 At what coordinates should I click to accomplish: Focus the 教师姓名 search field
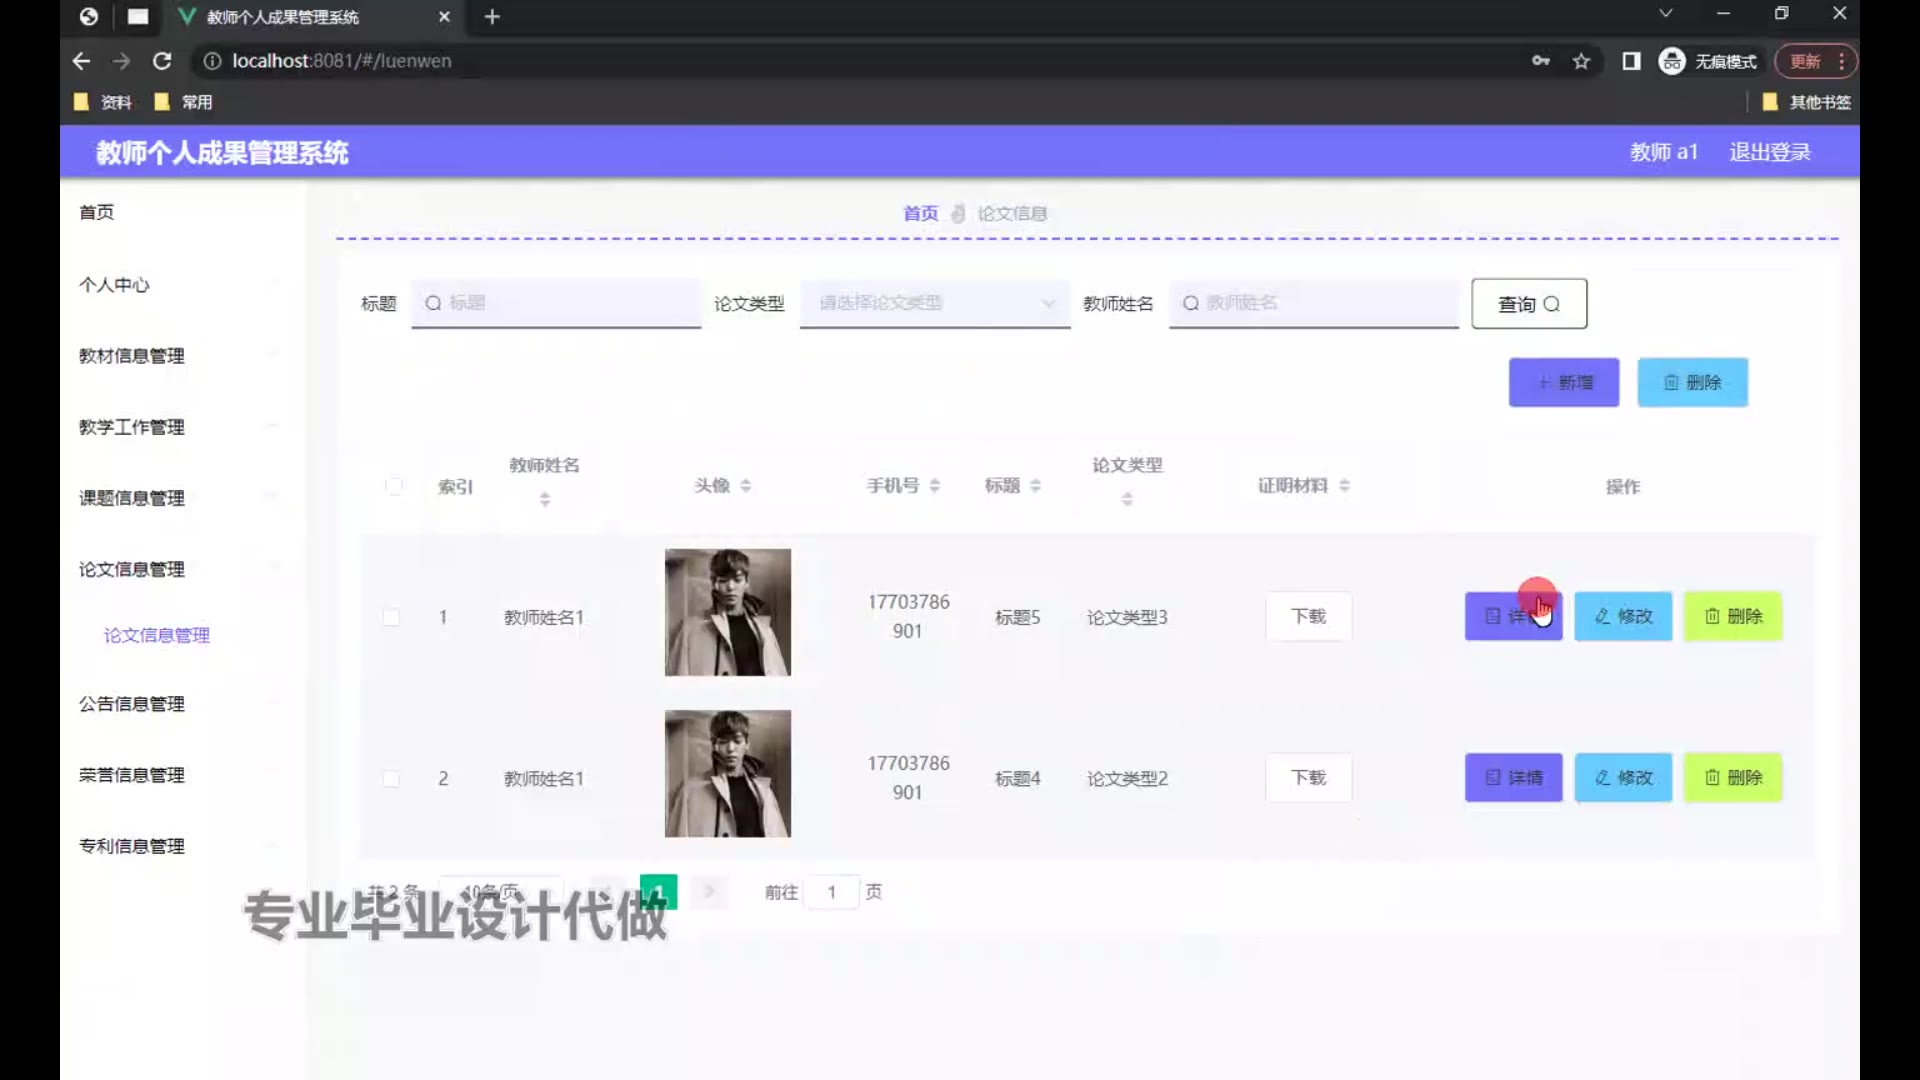1314,303
